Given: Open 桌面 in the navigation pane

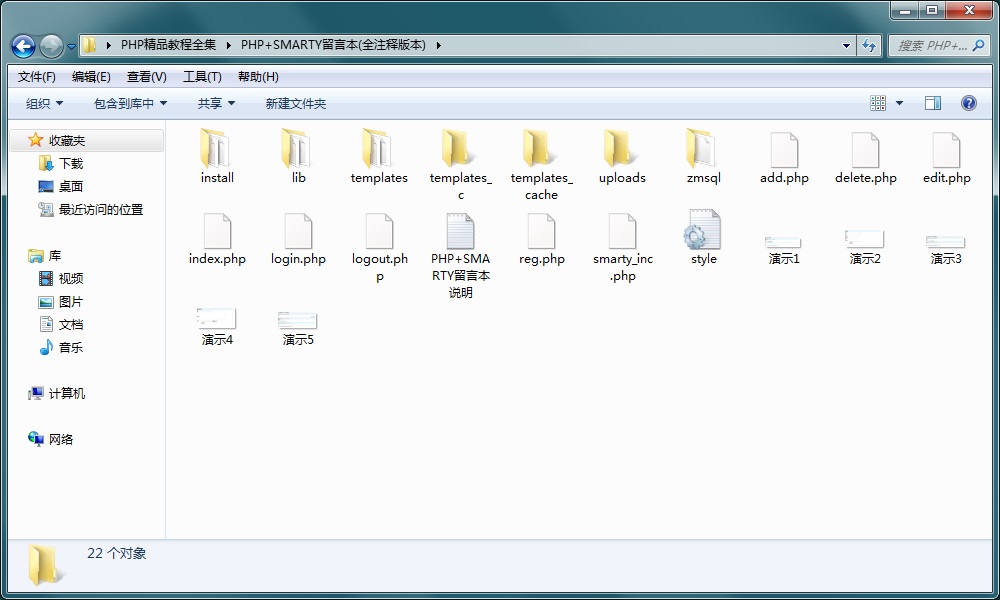Looking at the screenshot, I should coord(70,187).
